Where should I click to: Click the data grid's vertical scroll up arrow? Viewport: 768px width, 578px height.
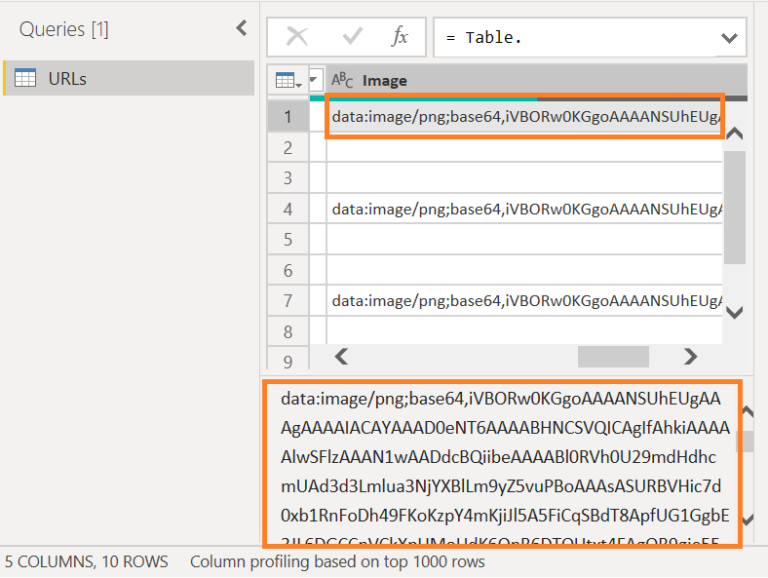[734, 133]
